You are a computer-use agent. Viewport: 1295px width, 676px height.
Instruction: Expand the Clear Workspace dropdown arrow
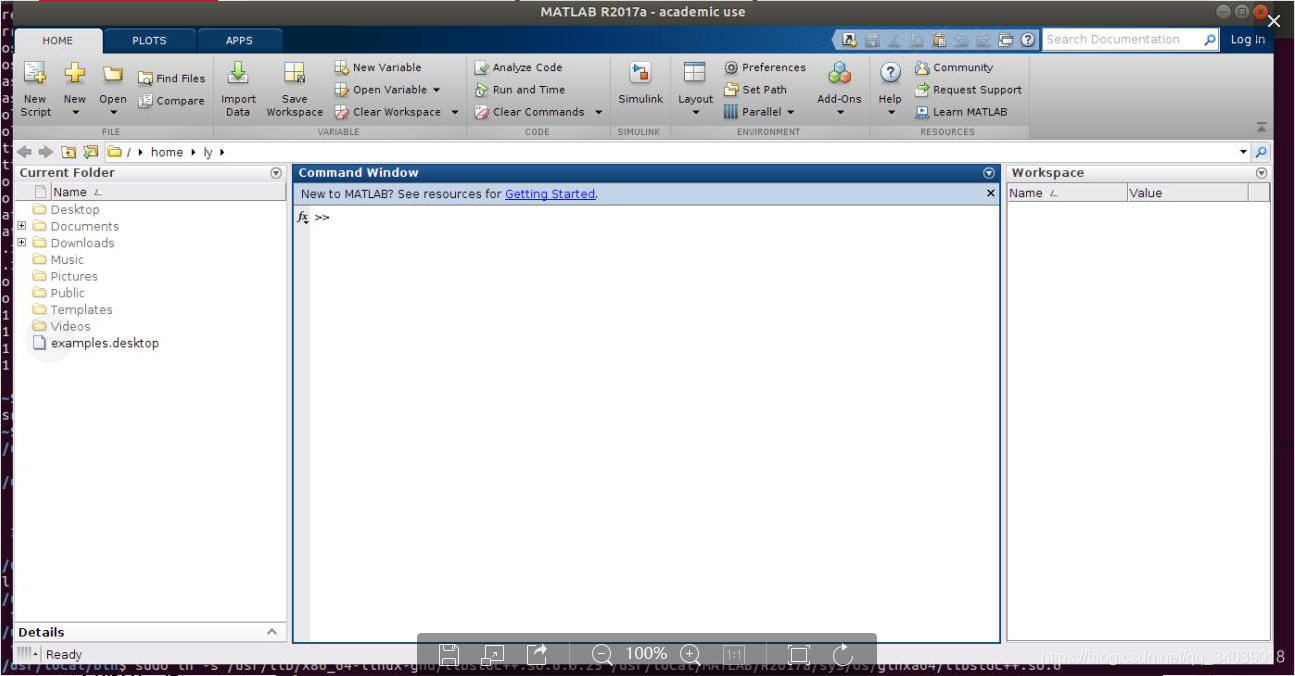pyautogui.click(x=454, y=112)
